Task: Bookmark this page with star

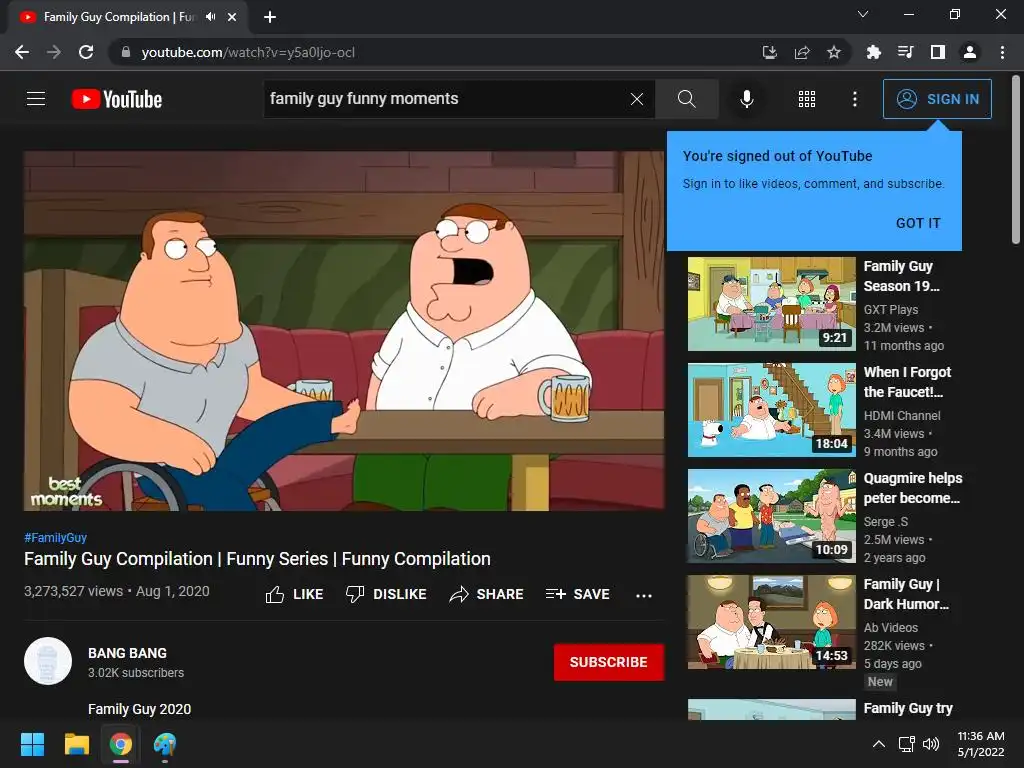Action: (834, 52)
